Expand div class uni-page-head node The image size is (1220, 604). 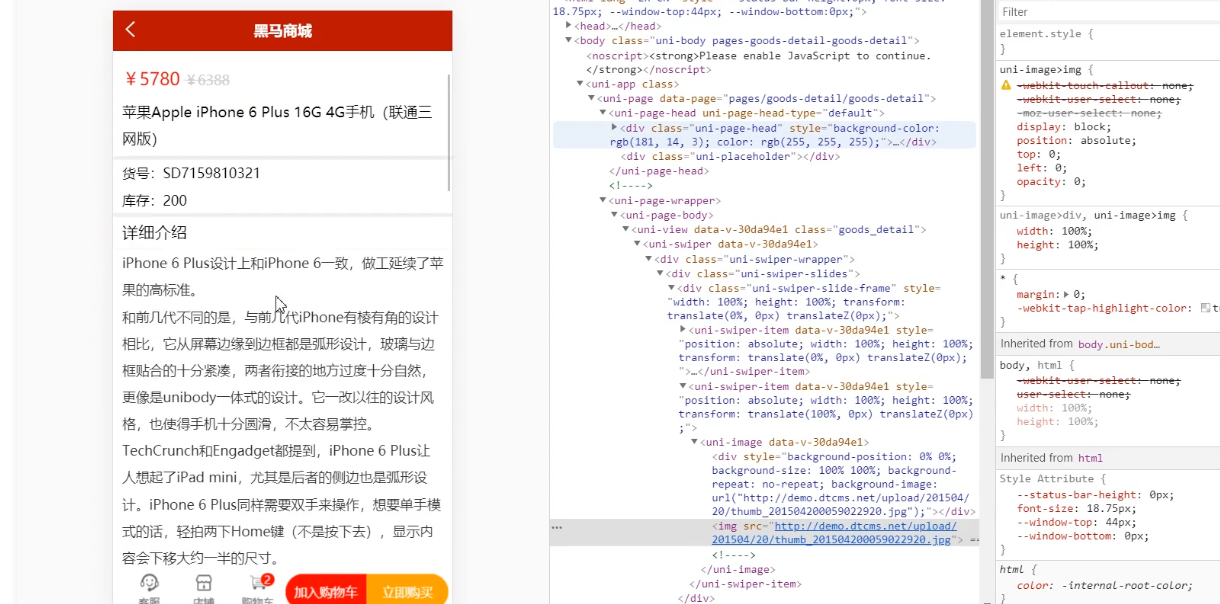click(x=614, y=128)
